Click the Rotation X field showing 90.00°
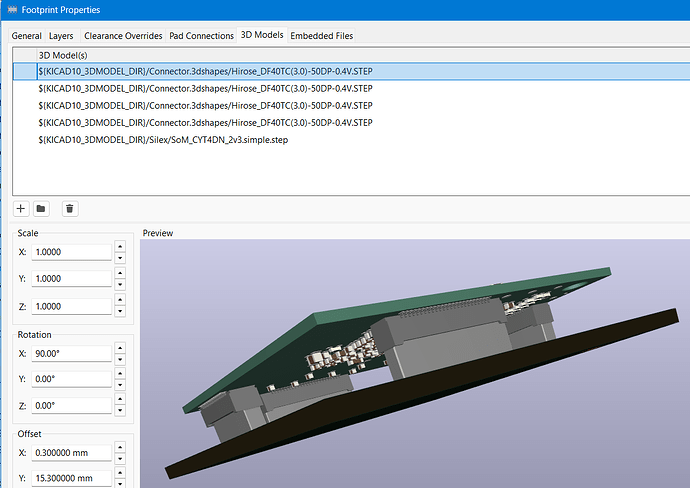Image resolution: width=690 pixels, height=488 pixels. click(72, 353)
